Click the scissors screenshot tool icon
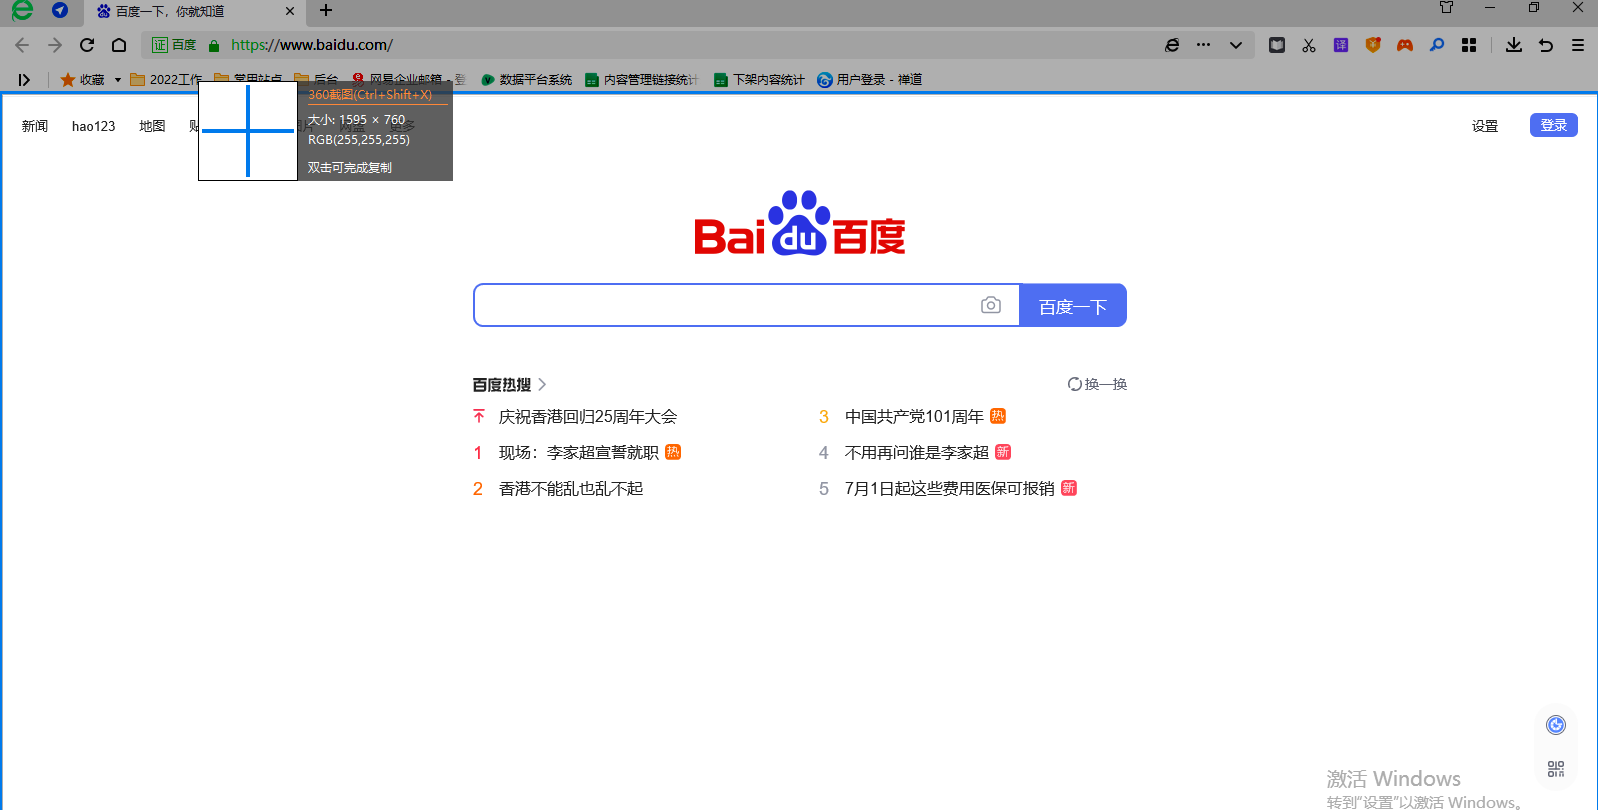Screen dimensions: 1598x810 point(1309,45)
